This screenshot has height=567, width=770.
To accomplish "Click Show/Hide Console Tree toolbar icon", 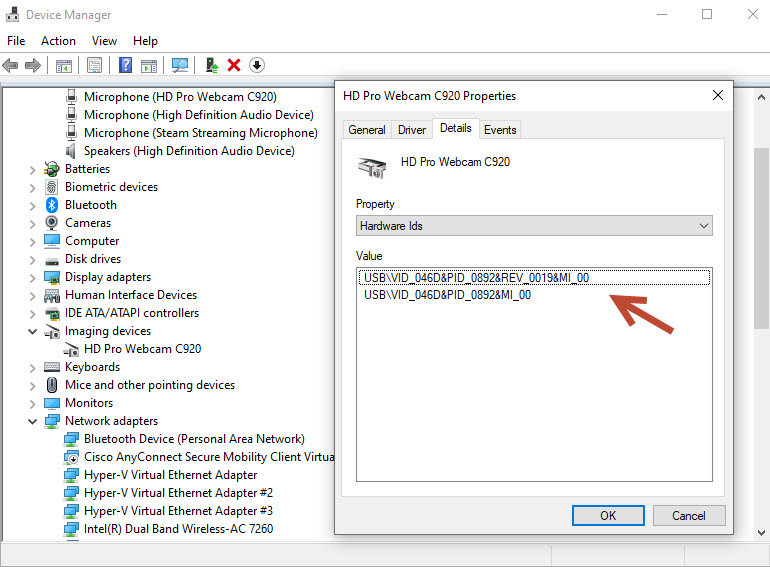I will click(x=64, y=65).
